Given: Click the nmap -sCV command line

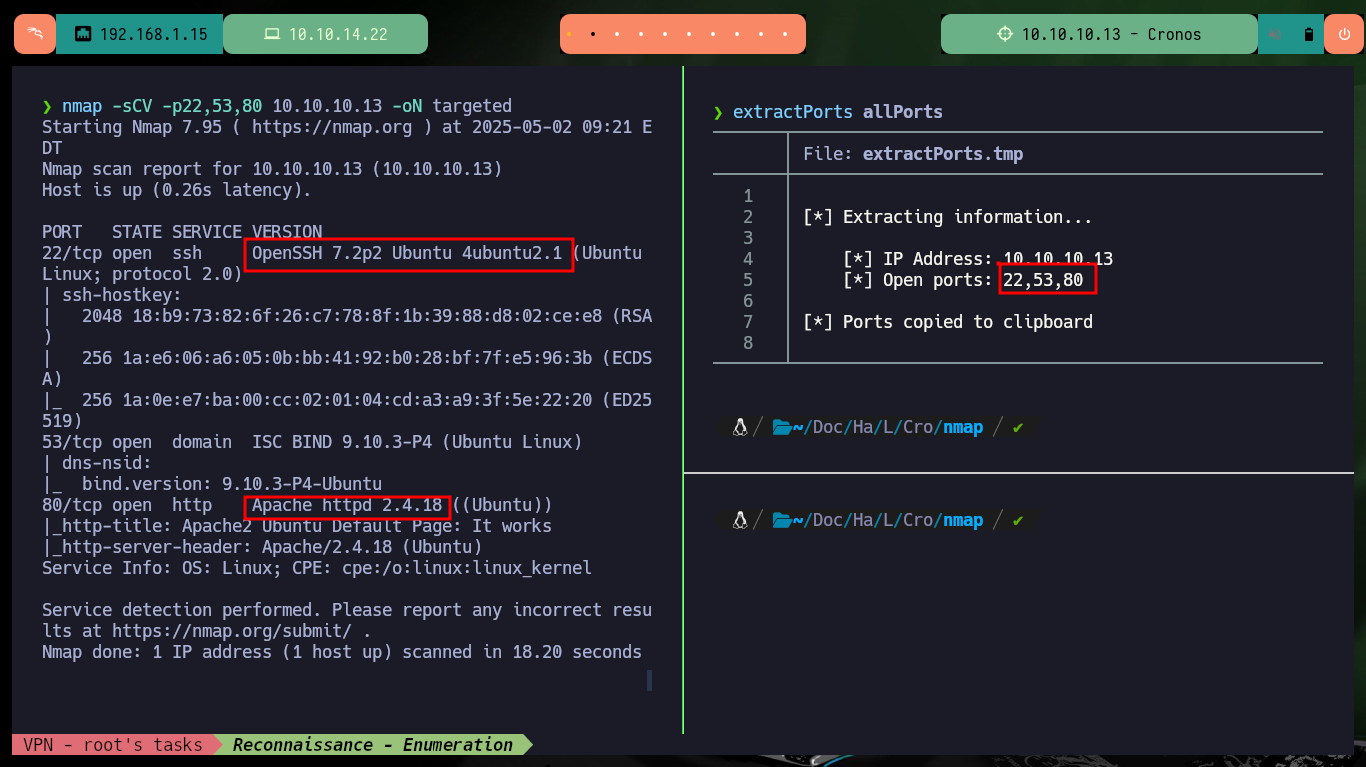Looking at the screenshot, I should tap(277, 106).
